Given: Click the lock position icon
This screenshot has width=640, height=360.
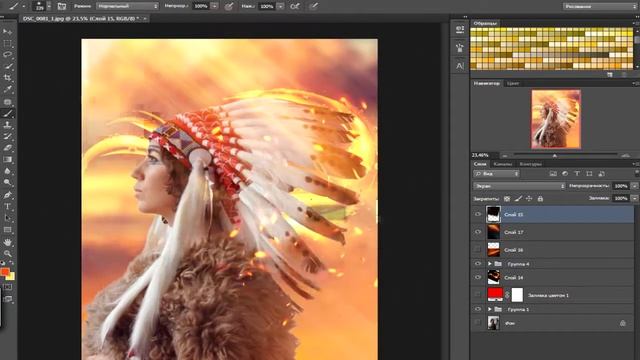Looking at the screenshot, I should coord(529,199).
